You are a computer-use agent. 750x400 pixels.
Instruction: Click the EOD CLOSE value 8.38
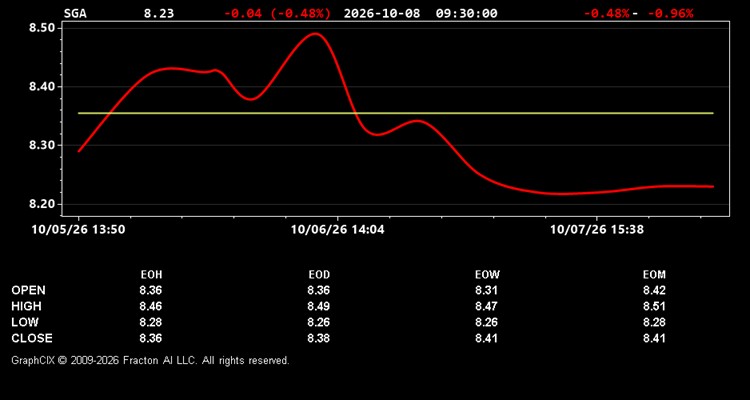pyautogui.click(x=319, y=338)
